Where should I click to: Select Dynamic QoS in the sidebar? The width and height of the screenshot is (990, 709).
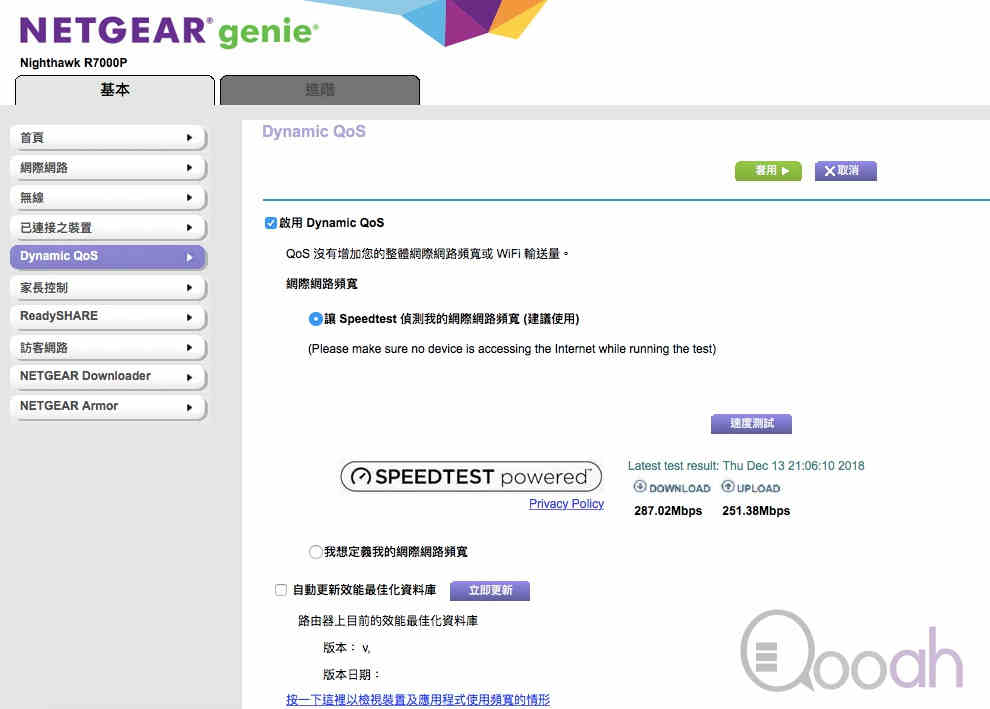(108, 257)
